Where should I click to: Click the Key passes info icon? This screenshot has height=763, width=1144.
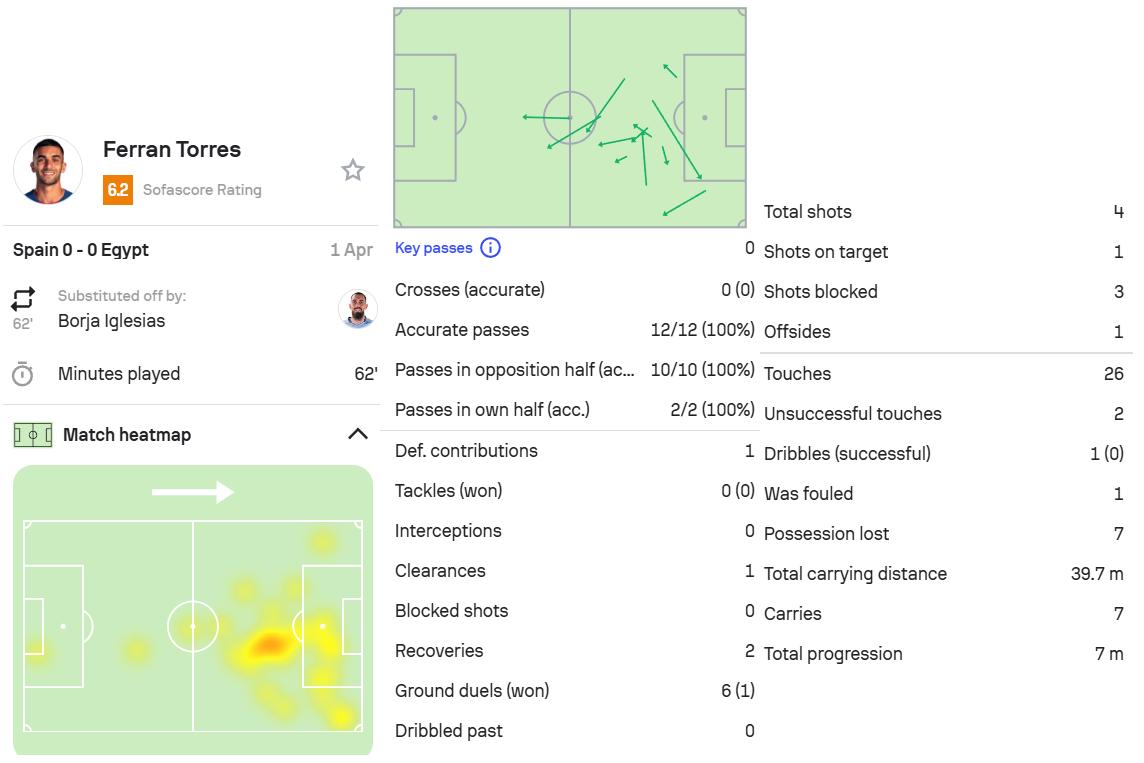tap(490, 248)
